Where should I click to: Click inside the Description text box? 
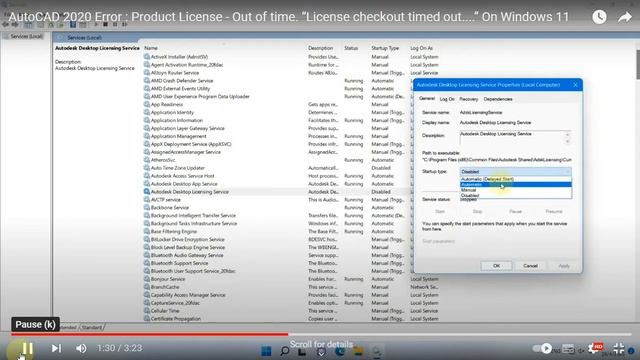point(512,138)
